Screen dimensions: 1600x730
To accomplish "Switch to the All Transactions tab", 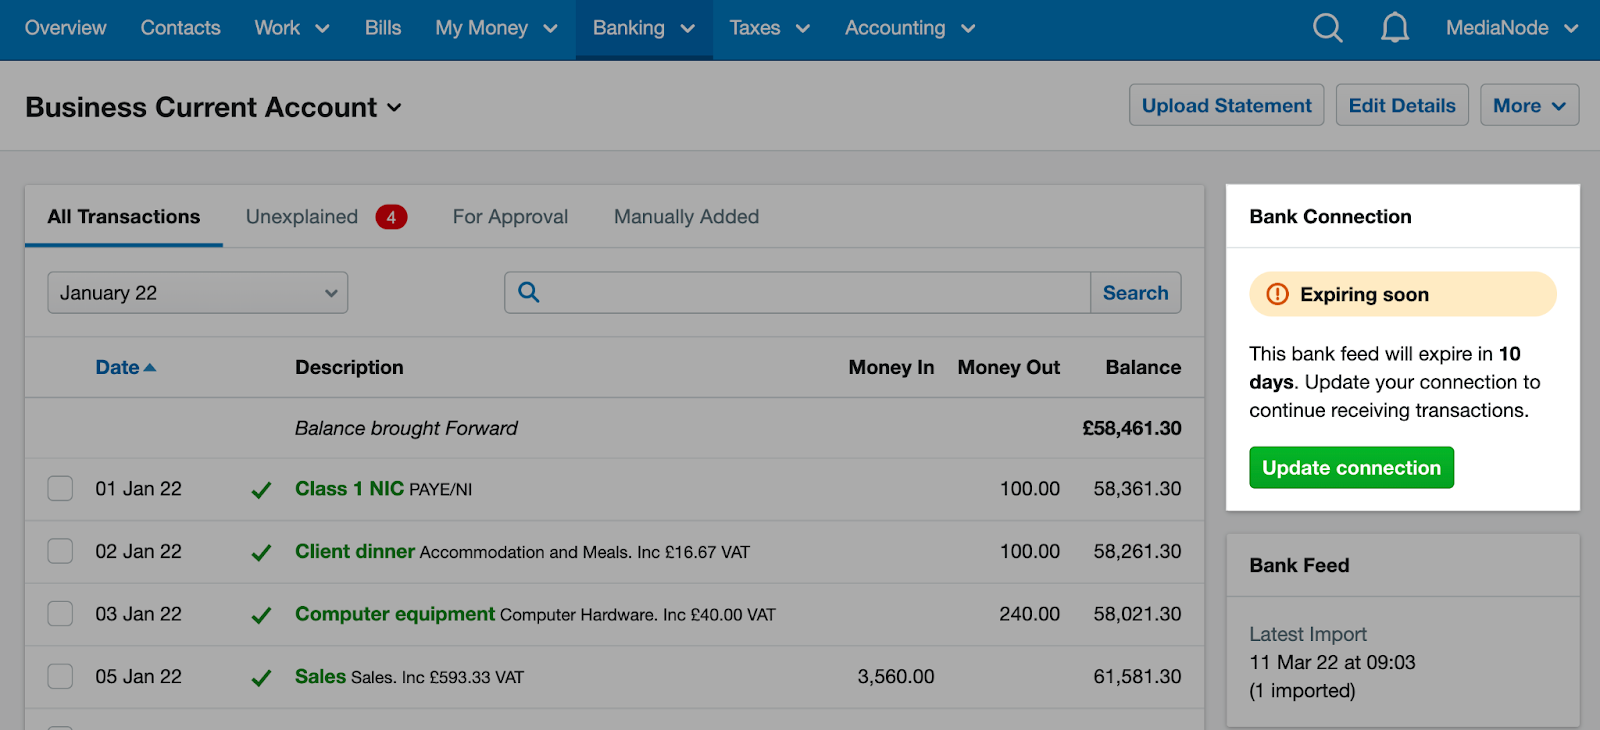I will [x=124, y=217].
